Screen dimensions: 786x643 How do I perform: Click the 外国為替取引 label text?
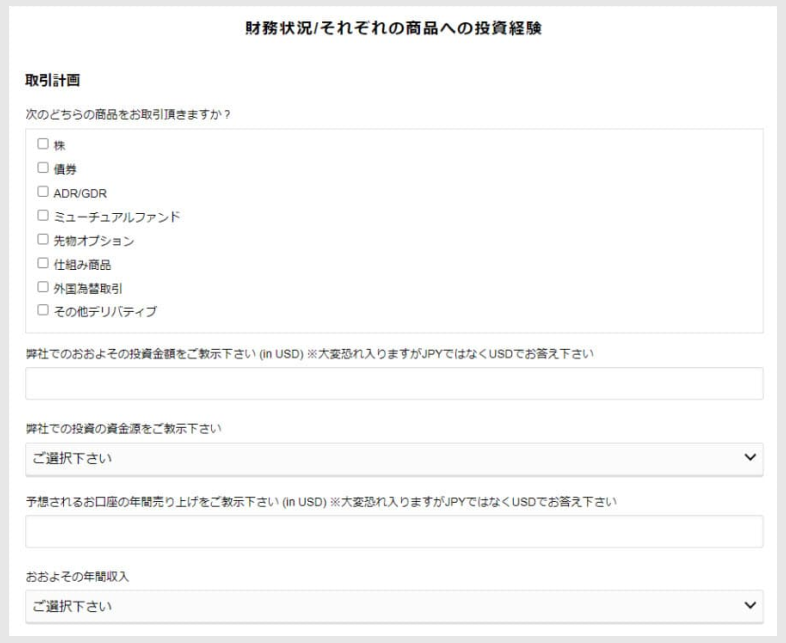88,289
